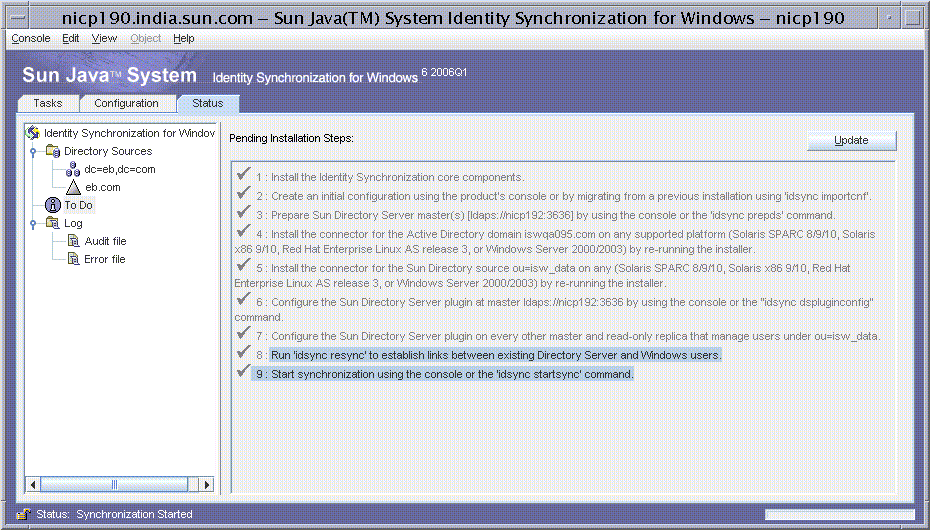The width and height of the screenshot is (930, 530).
Task: Click step 9 checkmark for start synchronization
Action: pyautogui.click(x=243, y=371)
